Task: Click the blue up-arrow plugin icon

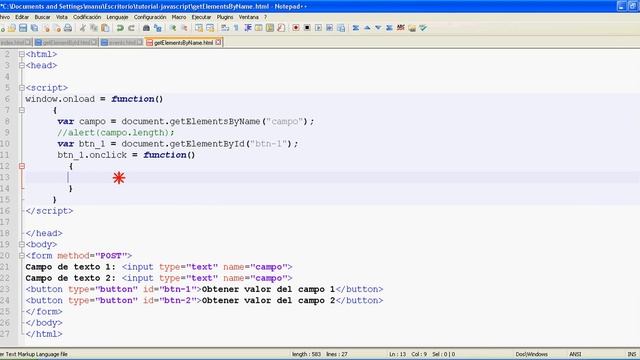Action: pyautogui.click(x=367, y=28)
